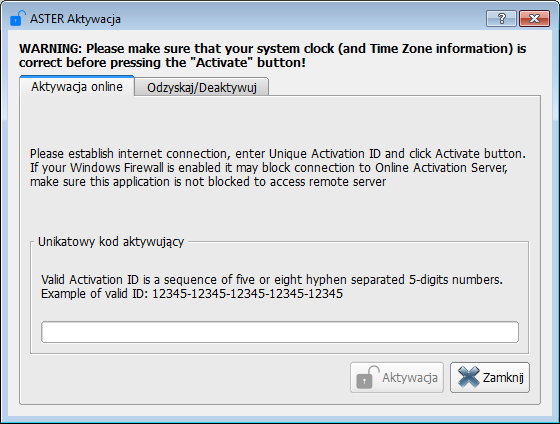Switch to the Aktywacja online tab

click(x=77, y=86)
